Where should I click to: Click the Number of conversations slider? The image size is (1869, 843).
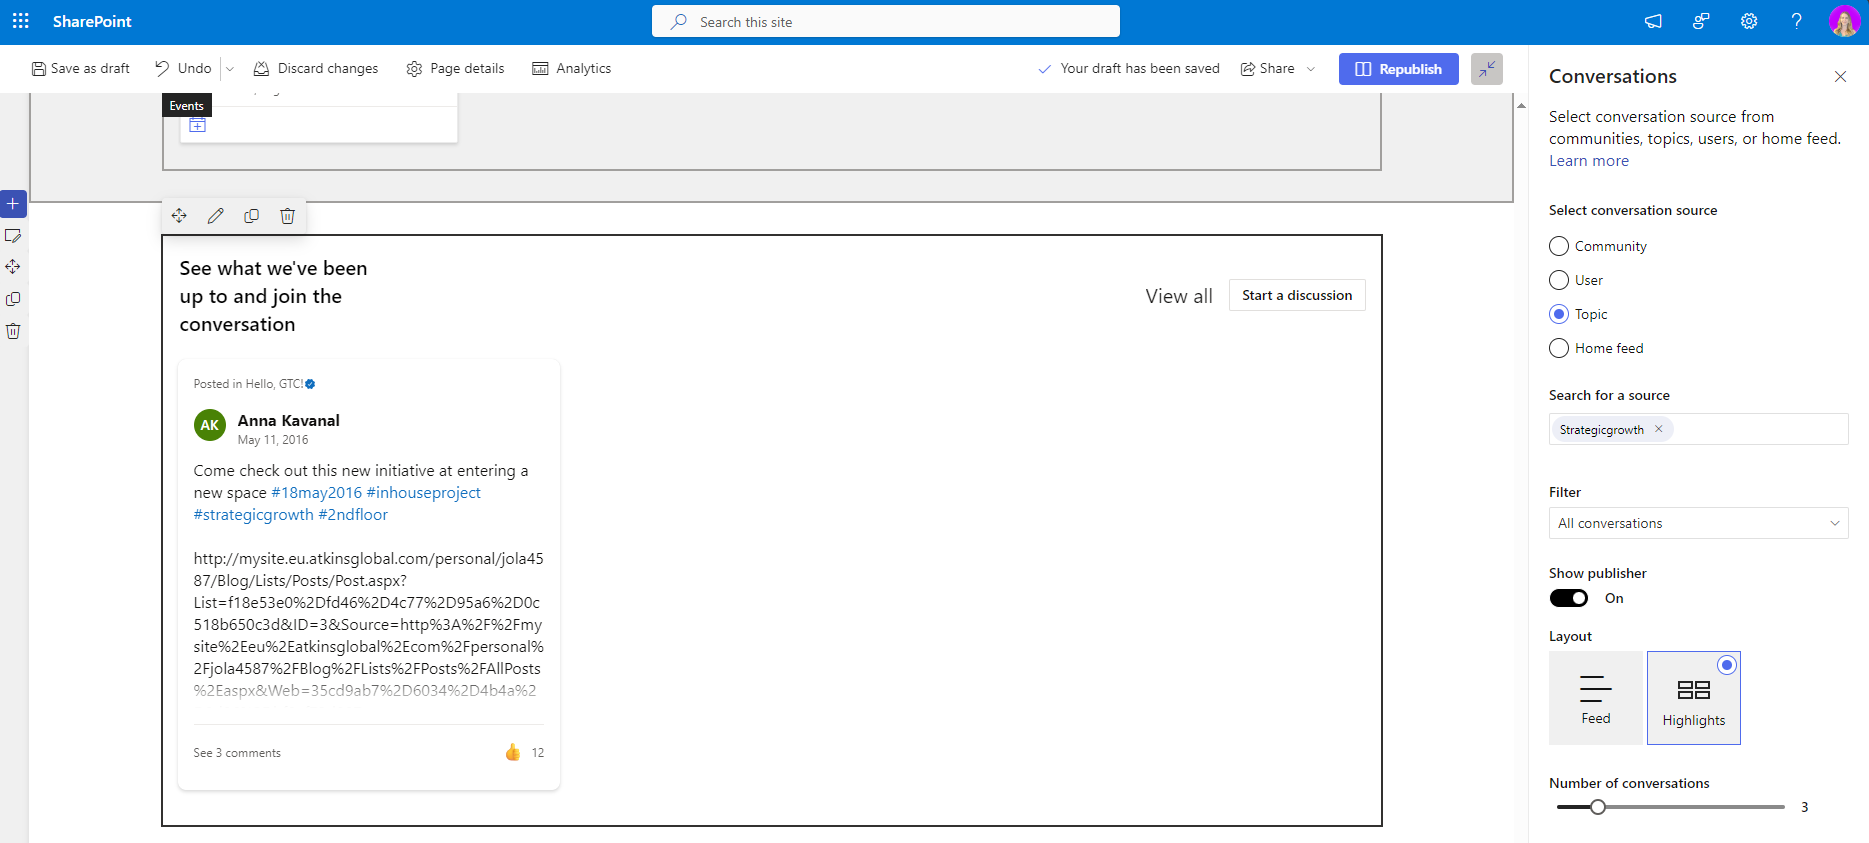tap(1670, 807)
